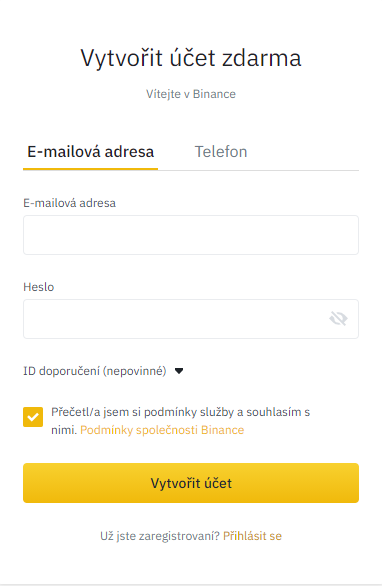The image size is (382, 586).
Task: Click the Vytvořit účet zdarma heading
Action: [x=191, y=58]
